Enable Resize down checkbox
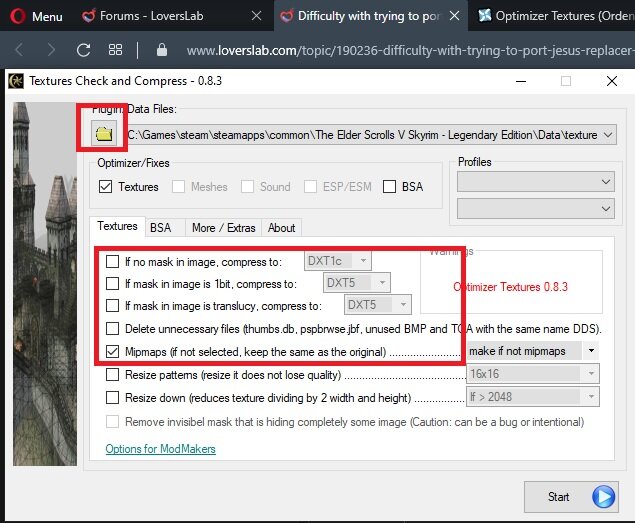Screen dimensions: 635x523 pyautogui.click(x=112, y=397)
